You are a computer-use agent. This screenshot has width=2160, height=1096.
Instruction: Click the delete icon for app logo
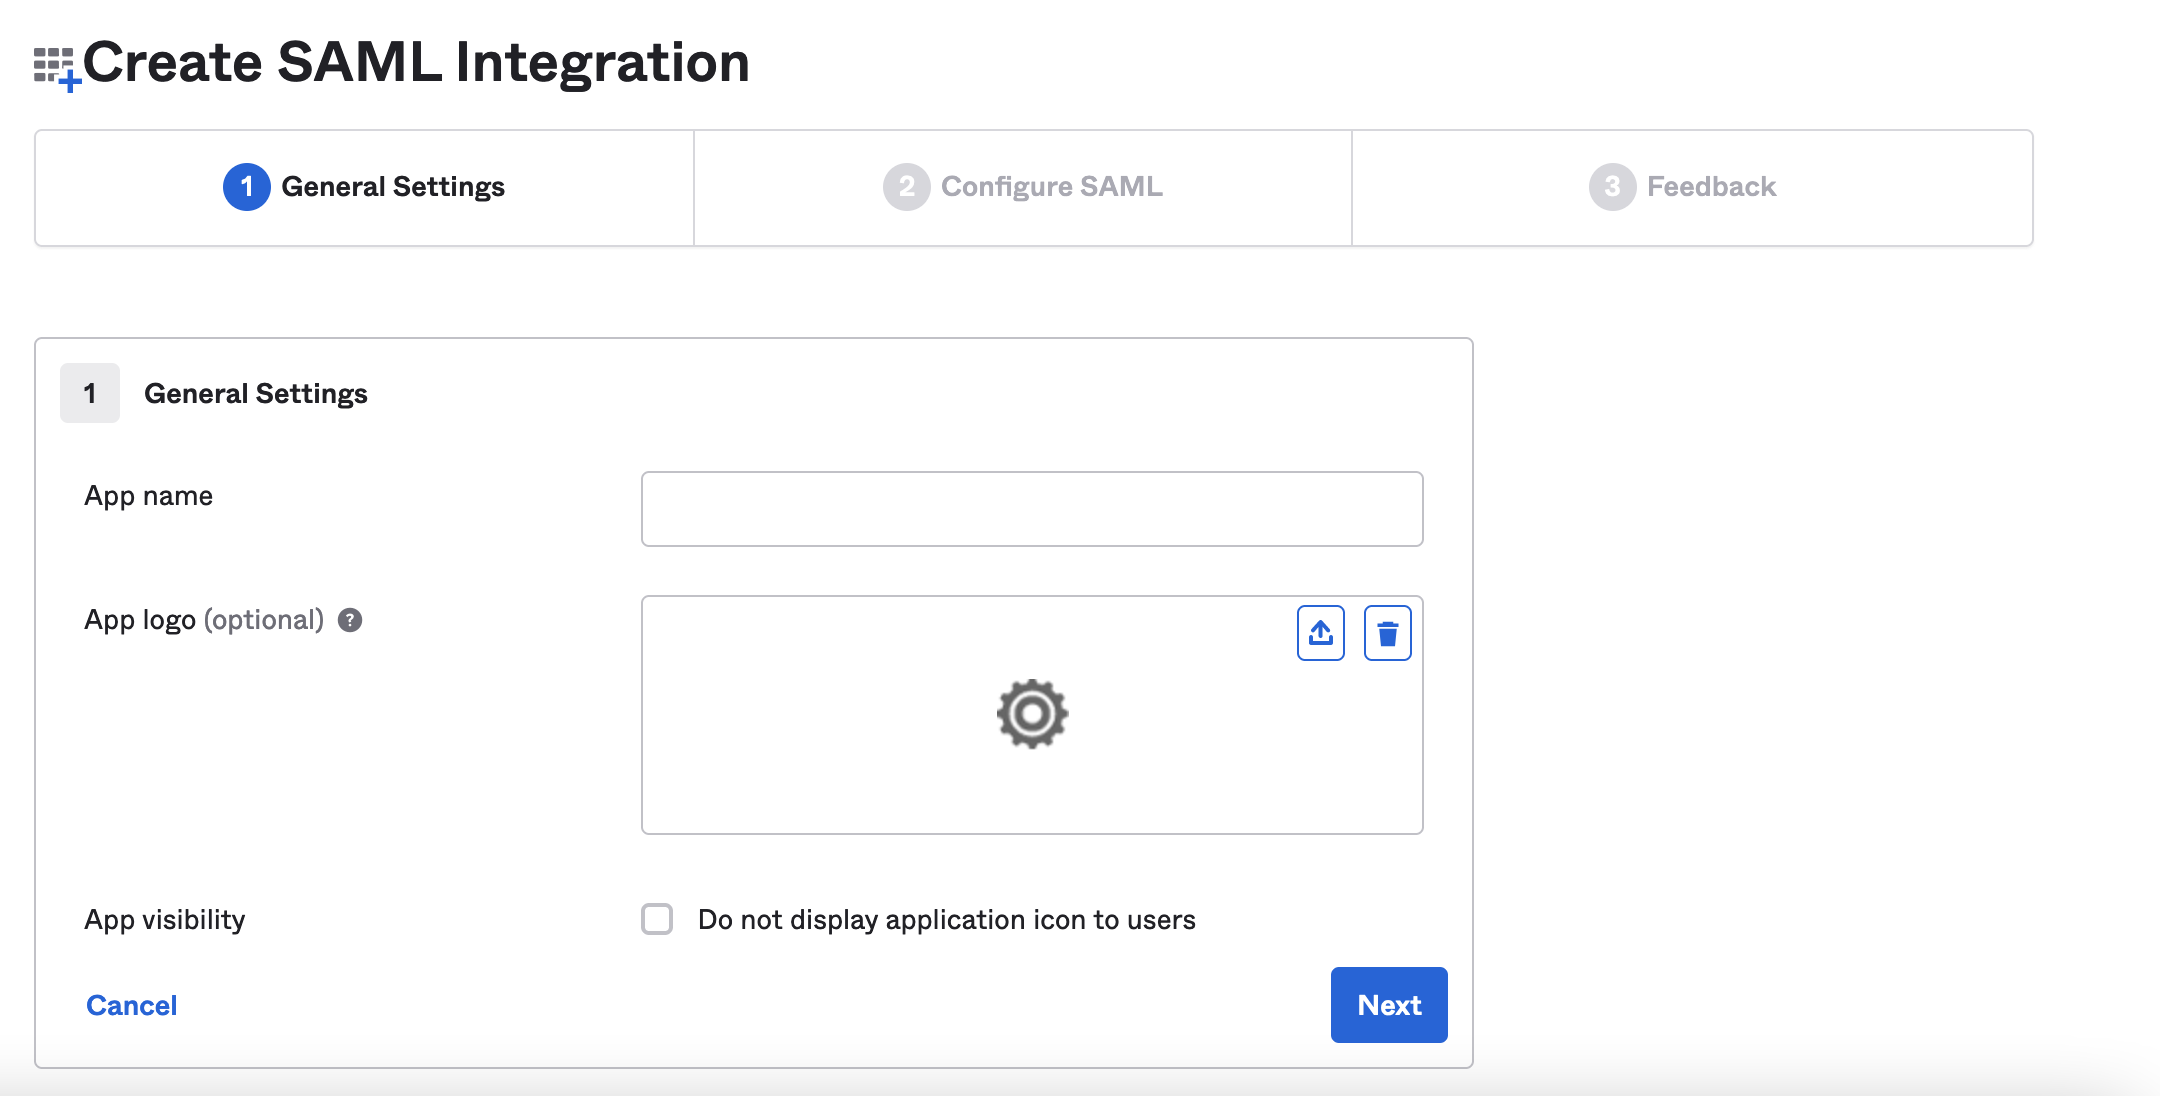point(1387,635)
